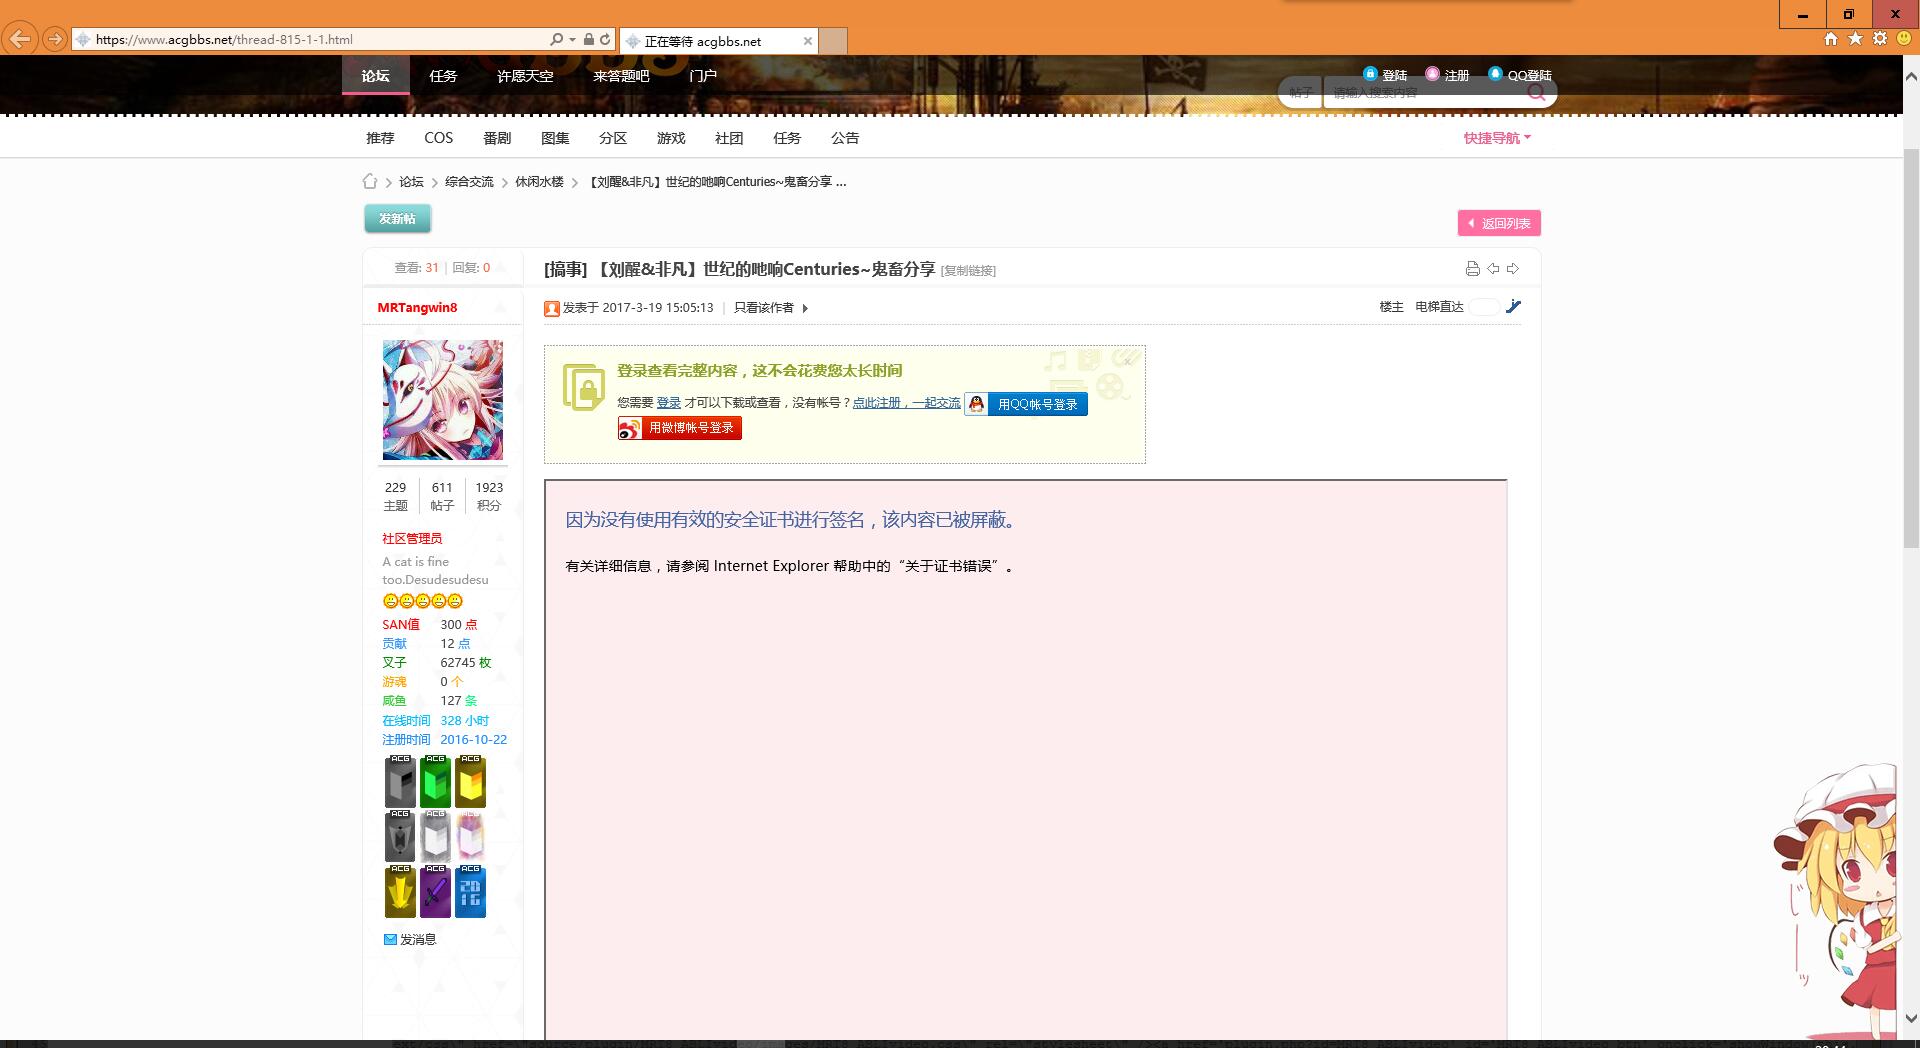Click the 登陆 login link with the lock icon
The width and height of the screenshot is (1920, 1048).
[x=1385, y=75]
